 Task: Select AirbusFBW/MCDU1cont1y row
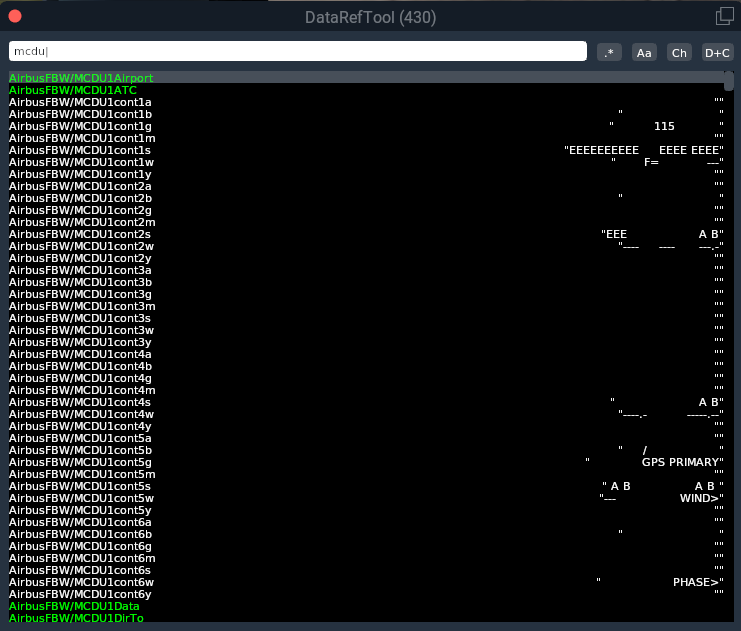[x=366, y=174]
